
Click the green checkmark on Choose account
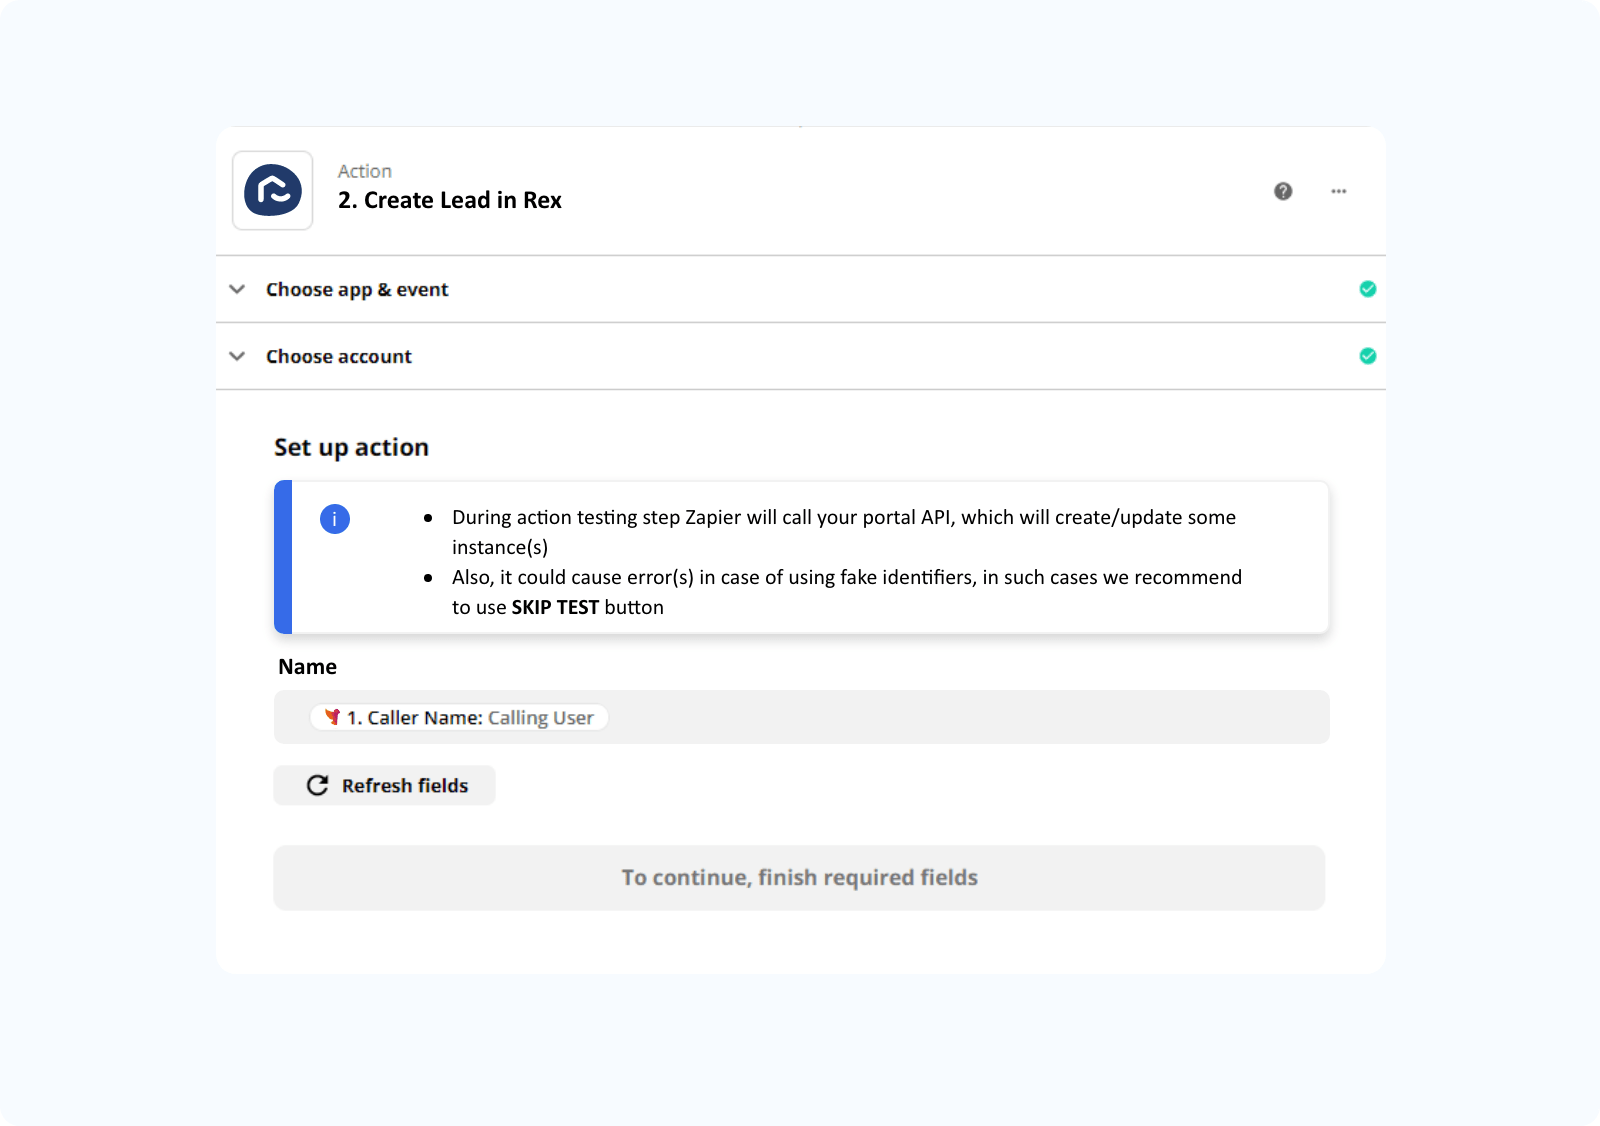click(1368, 356)
